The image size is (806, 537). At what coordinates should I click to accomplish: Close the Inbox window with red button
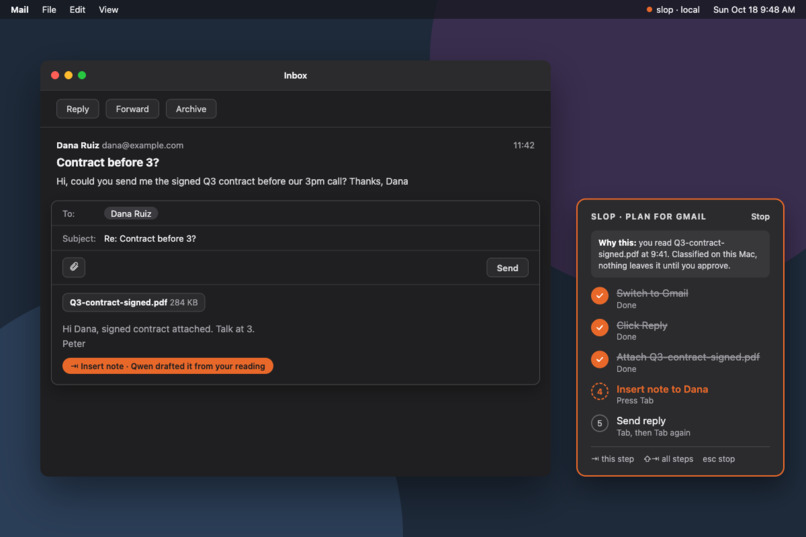tap(55, 75)
